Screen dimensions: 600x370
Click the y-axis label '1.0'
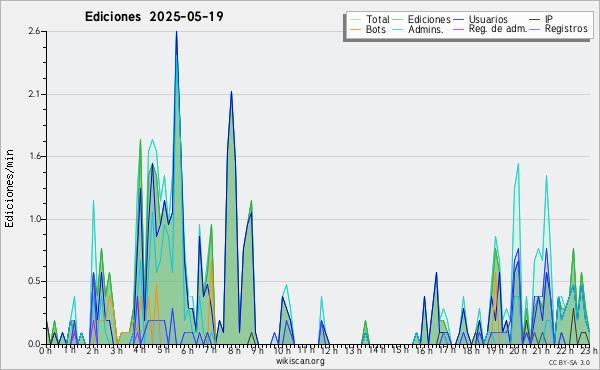(34, 219)
